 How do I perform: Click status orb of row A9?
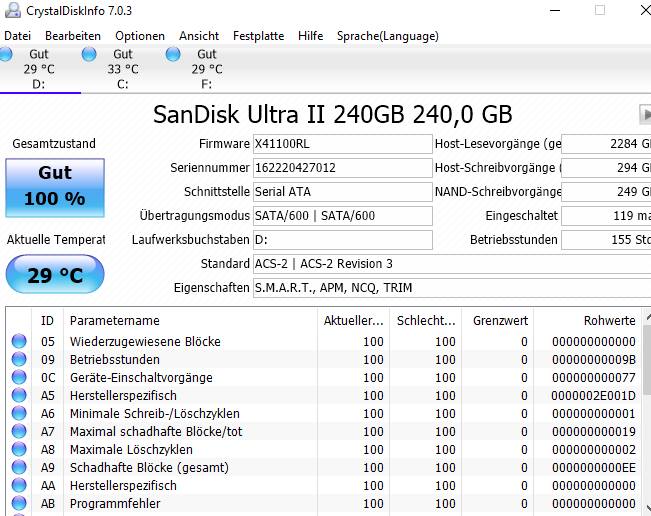point(19,467)
